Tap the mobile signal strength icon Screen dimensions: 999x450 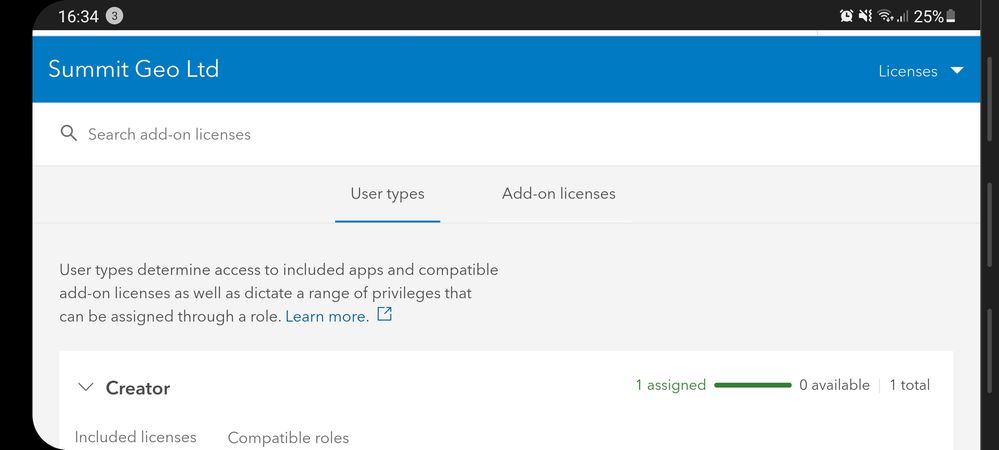point(902,16)
